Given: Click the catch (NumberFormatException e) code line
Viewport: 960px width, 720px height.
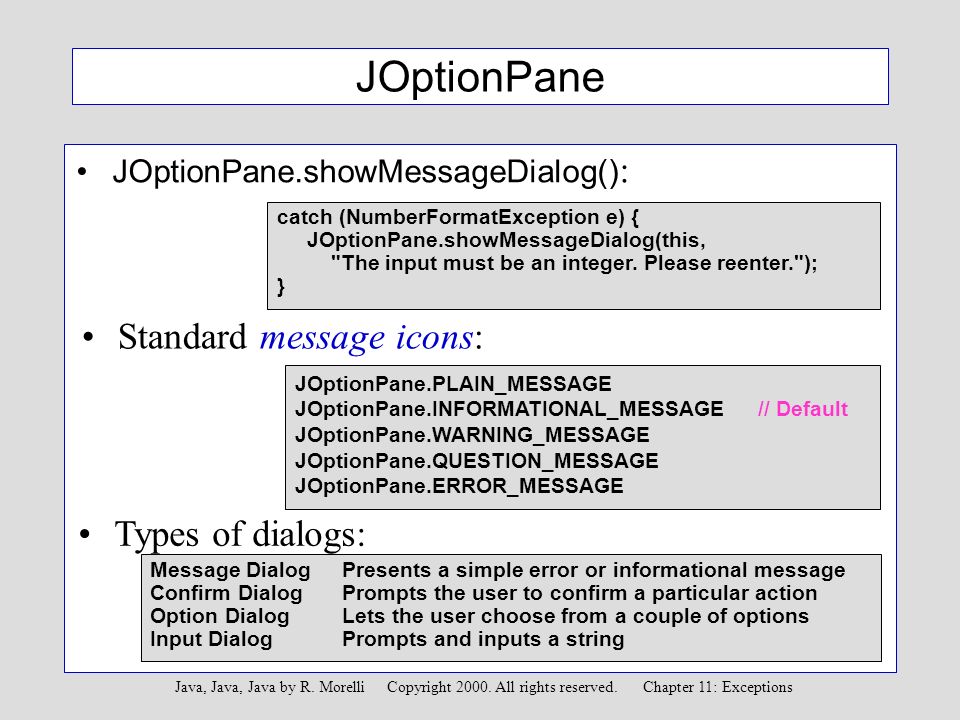Looking at the screenshot, I should click(x=458, y=217).
